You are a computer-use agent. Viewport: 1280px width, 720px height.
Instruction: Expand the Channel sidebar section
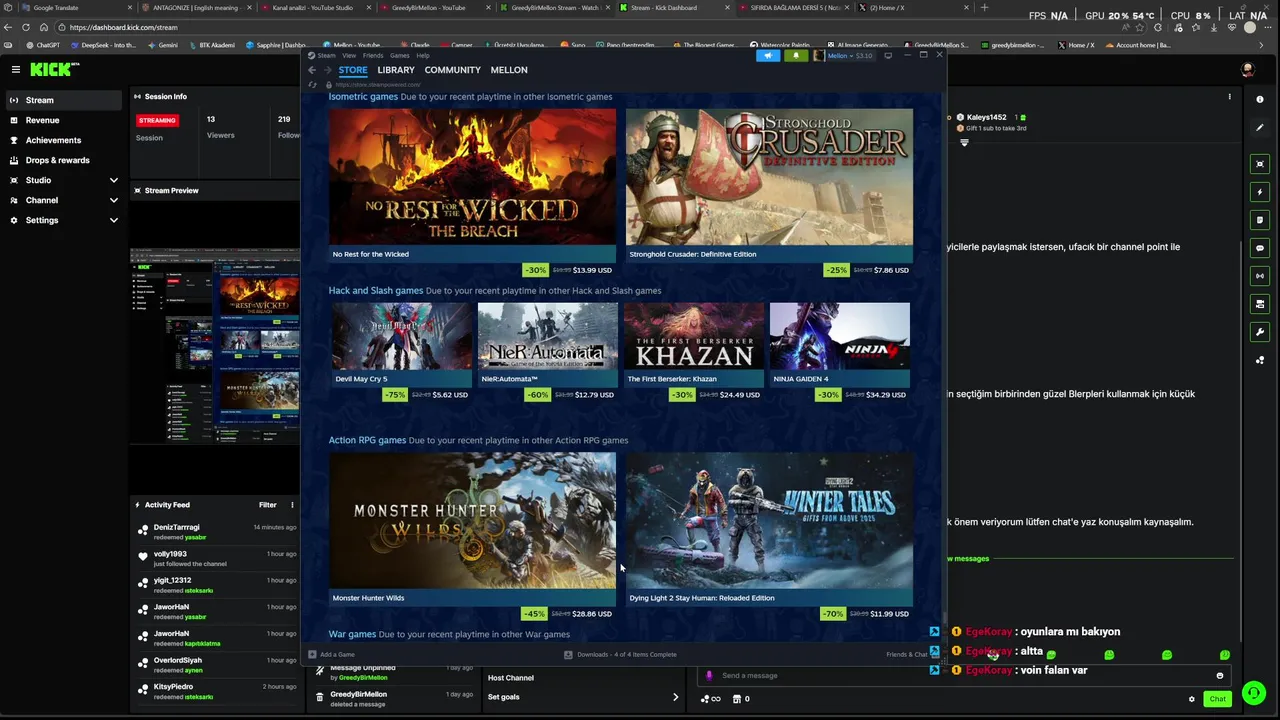pos(64,200)
